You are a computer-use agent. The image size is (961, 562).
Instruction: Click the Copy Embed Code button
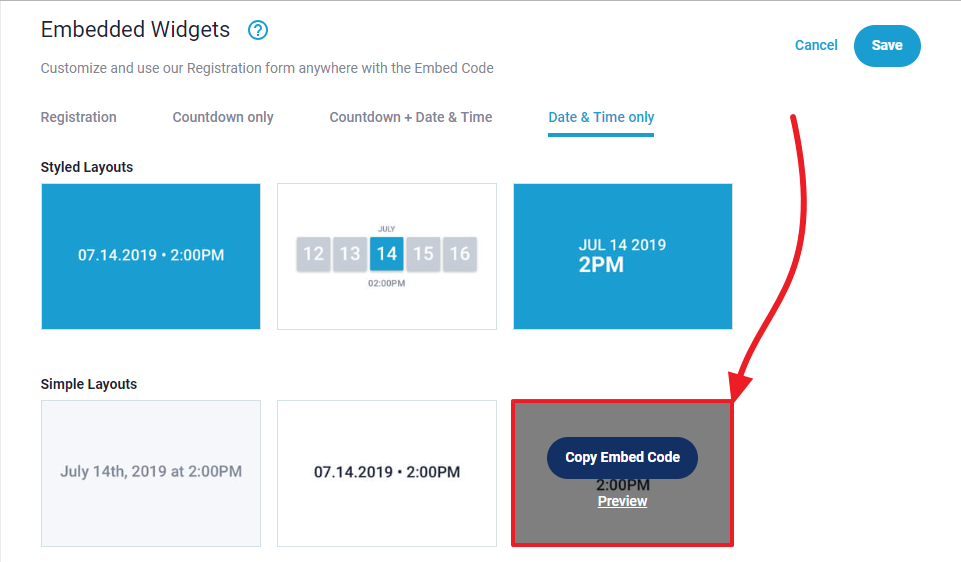point(622,457)
